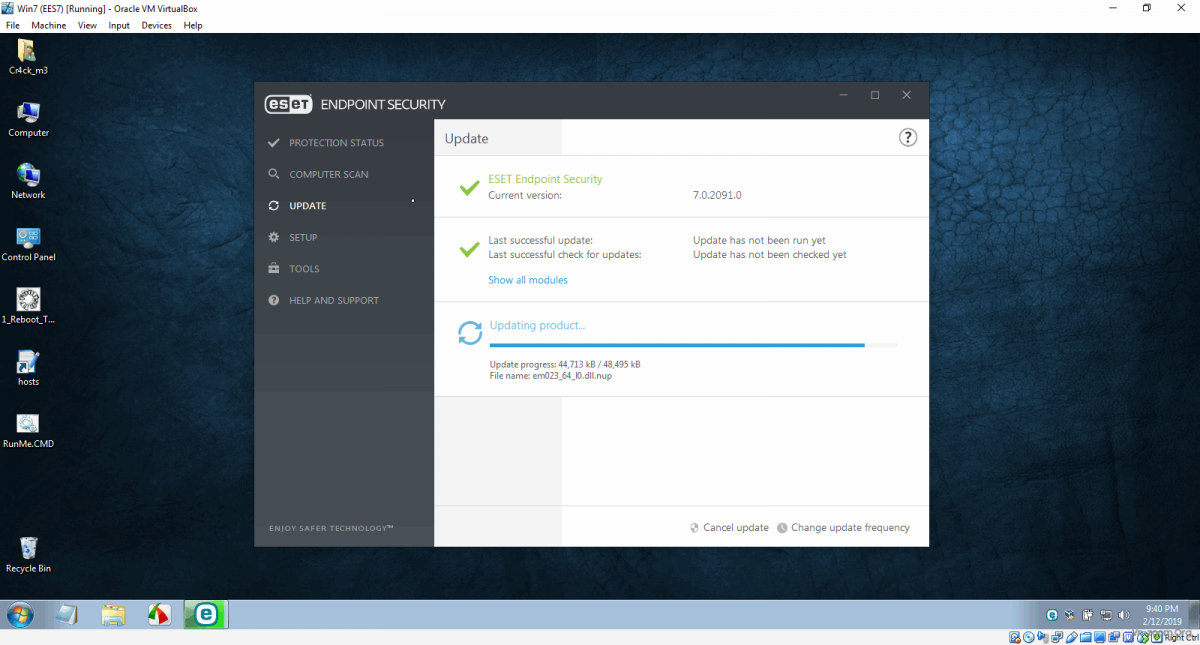Open the VirtualBox View menu

click(x=87, y=25)
